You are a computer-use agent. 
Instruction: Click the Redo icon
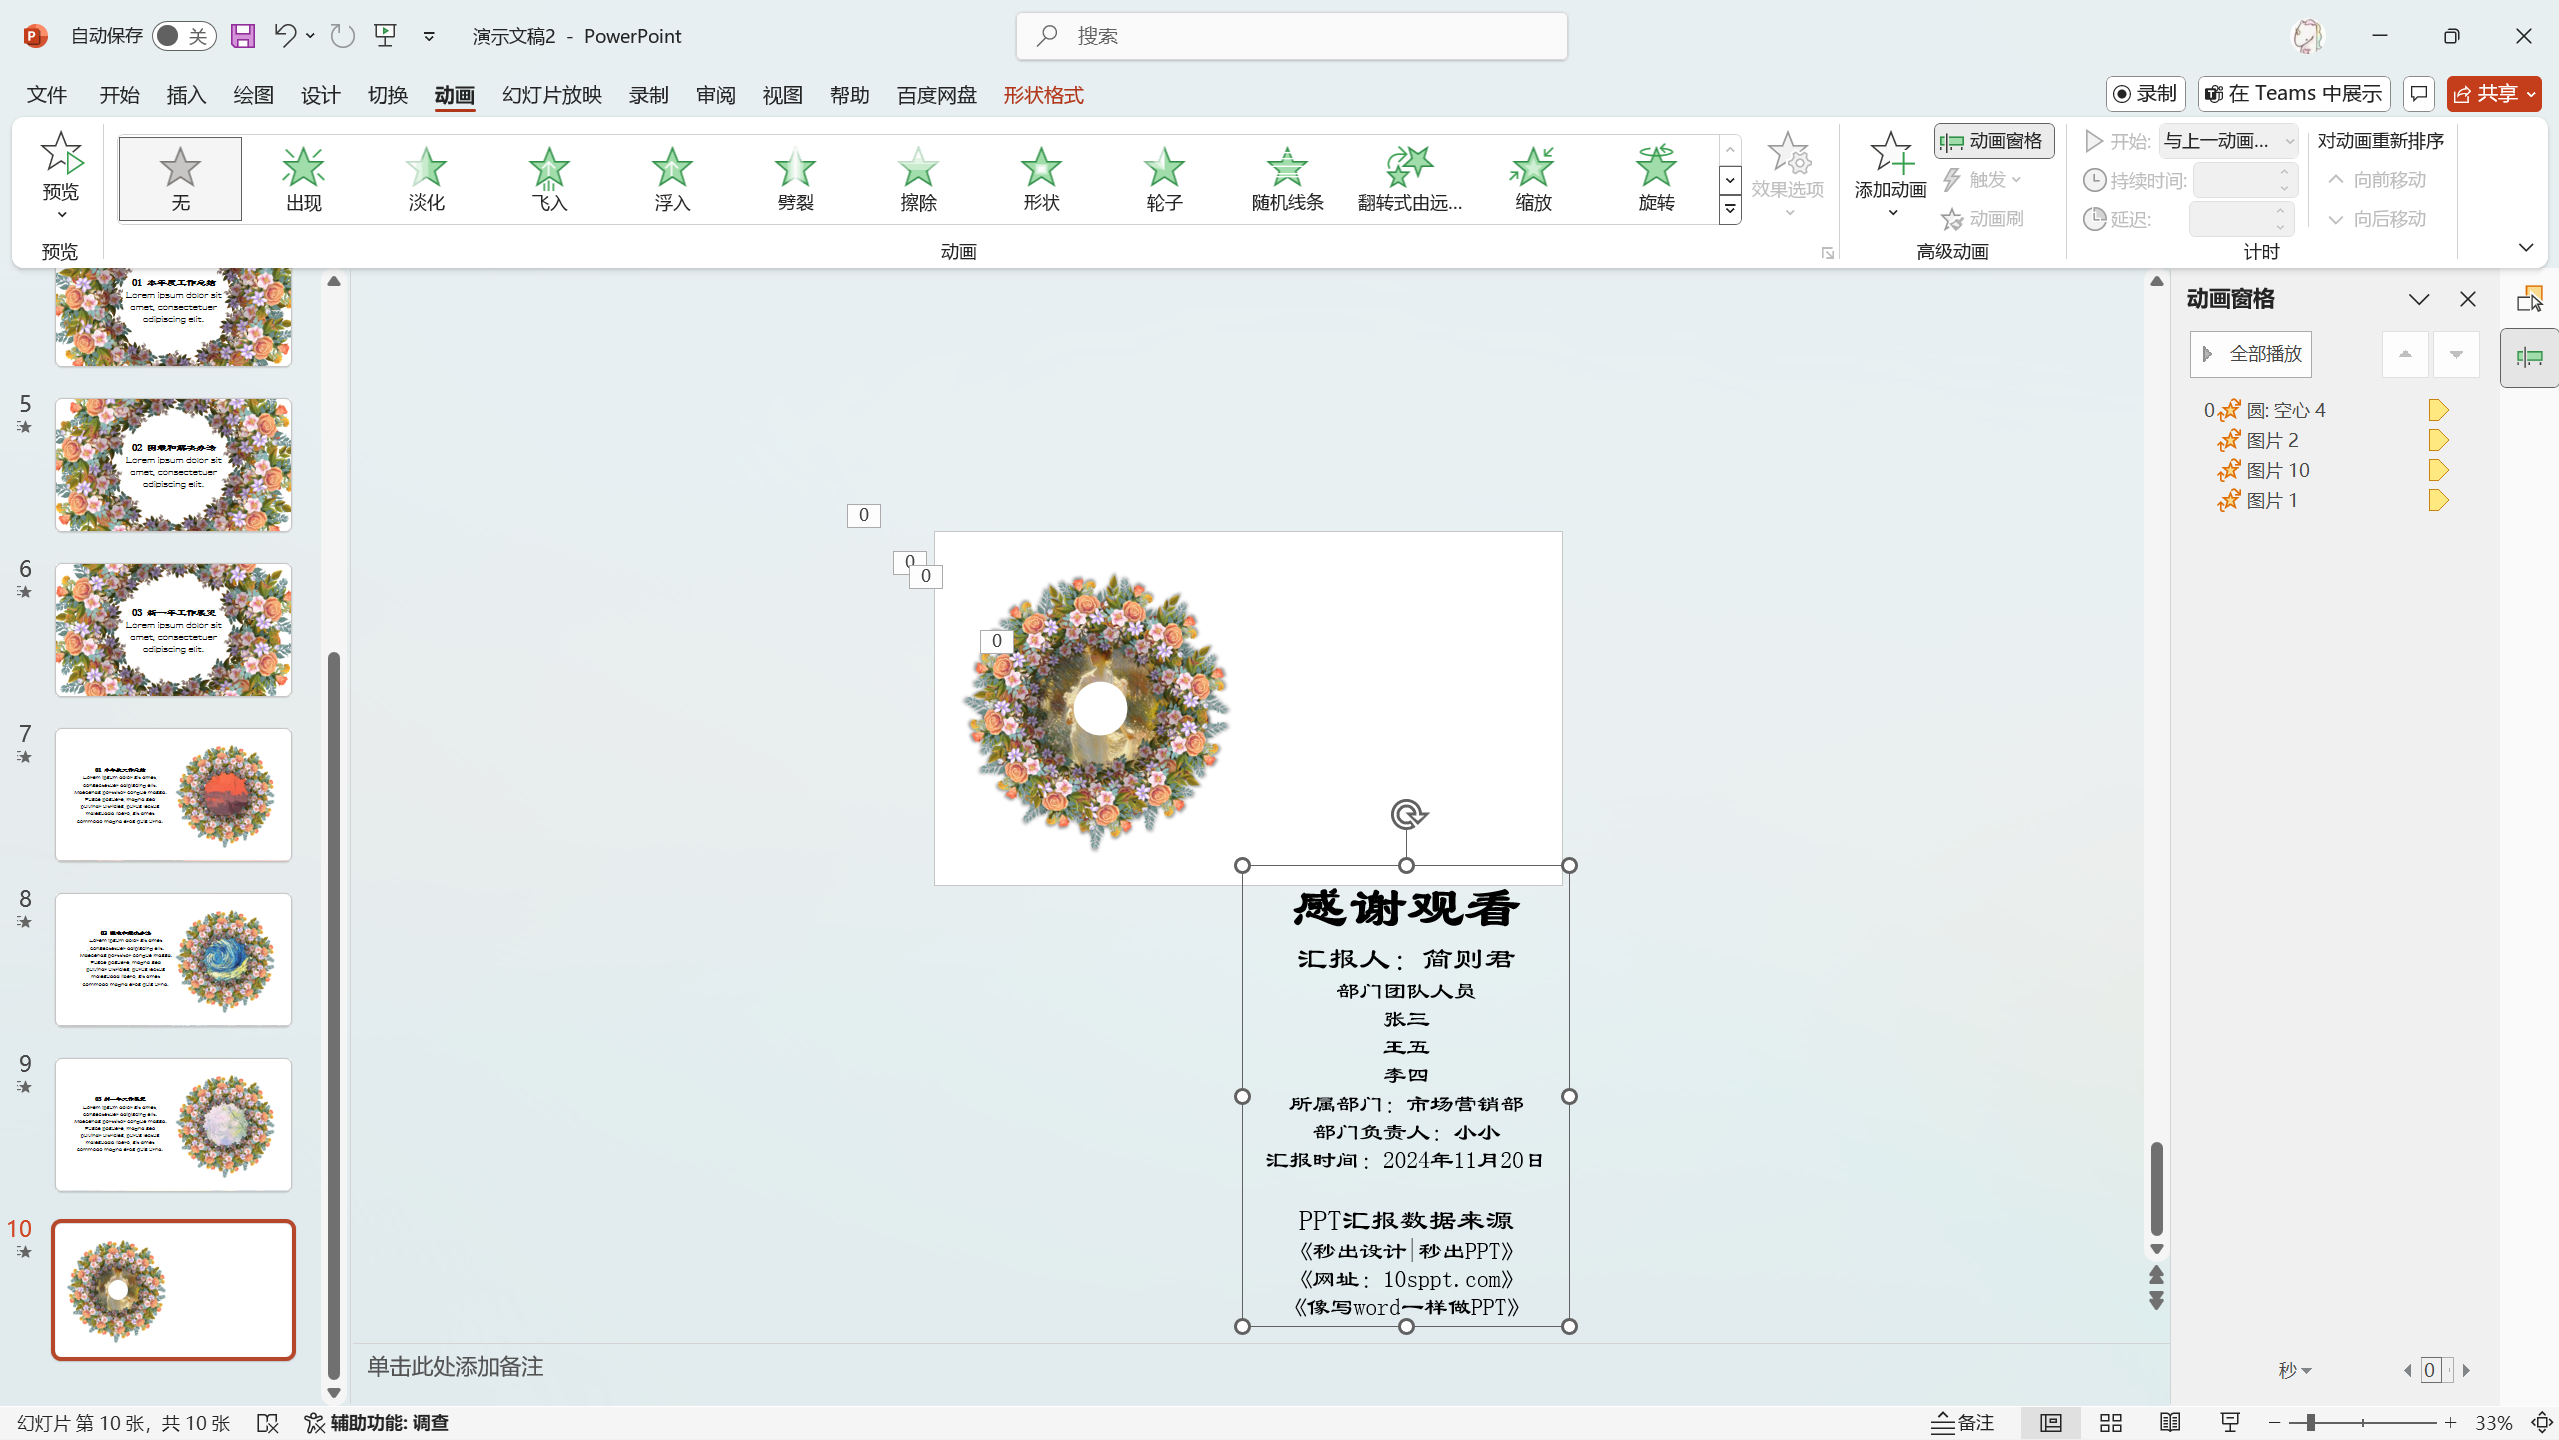click(343, 36)
